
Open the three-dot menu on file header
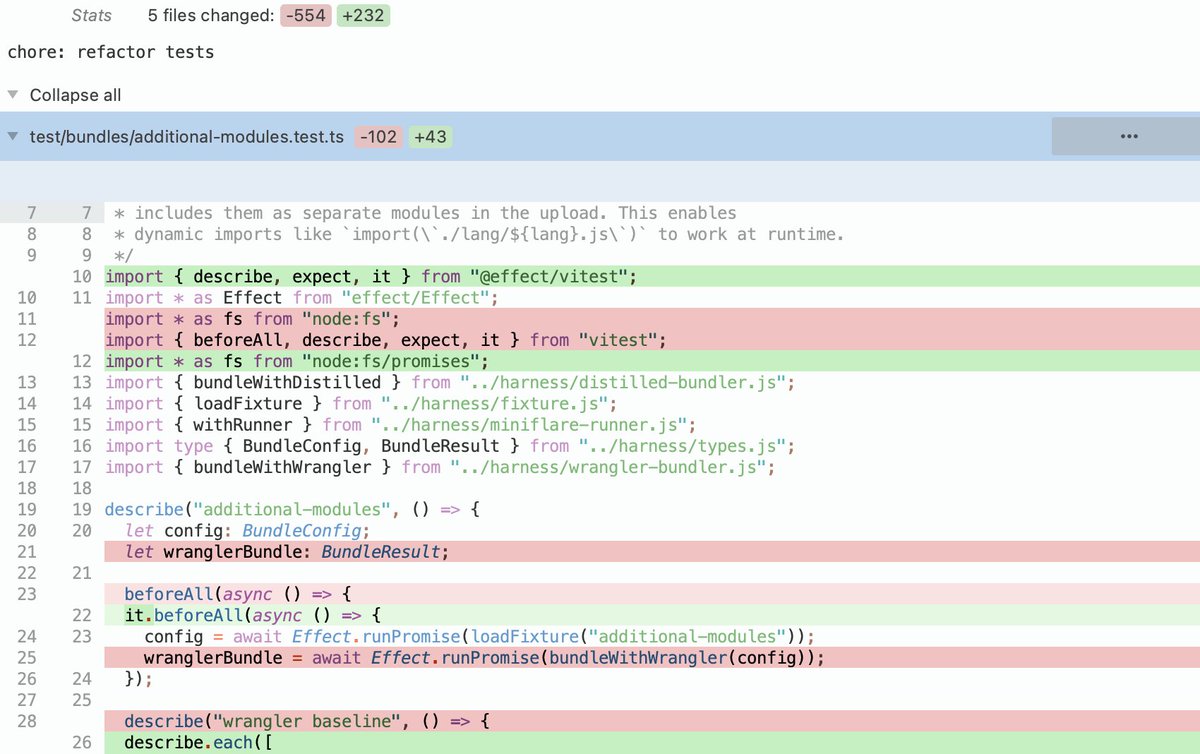(x=1129, y=137)
